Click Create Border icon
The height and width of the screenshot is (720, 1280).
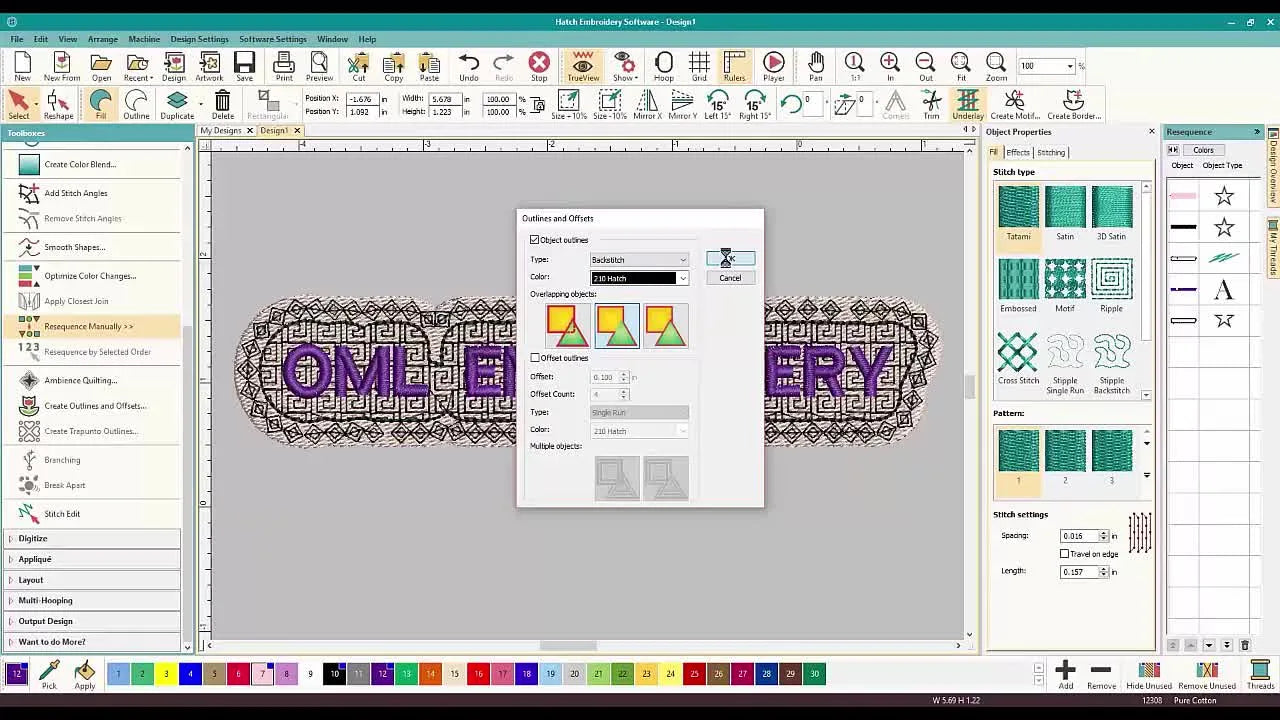[1074, 104]
